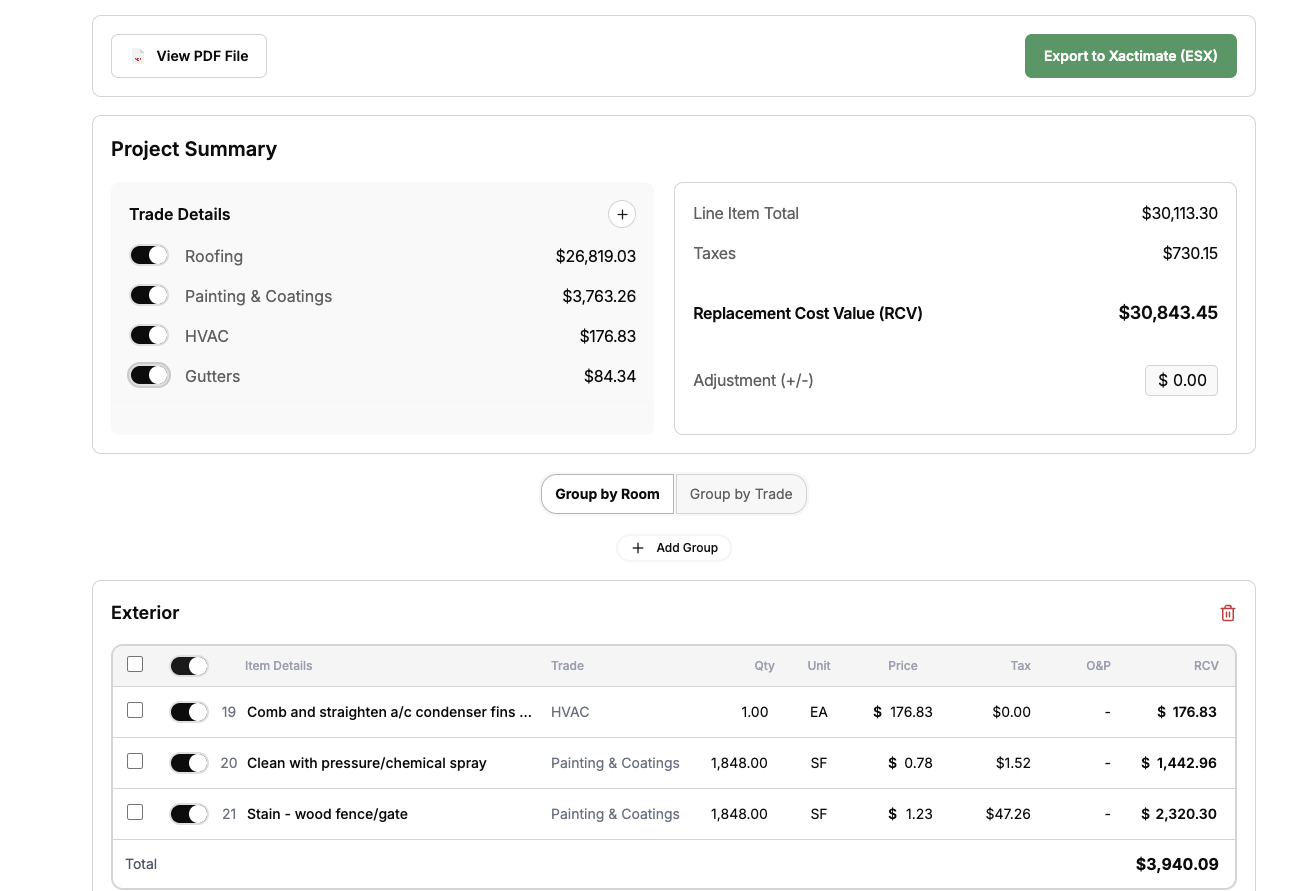Turn off the HVAC trade toggle
The height and width of the screenshot is (891, 1300).
149,336
